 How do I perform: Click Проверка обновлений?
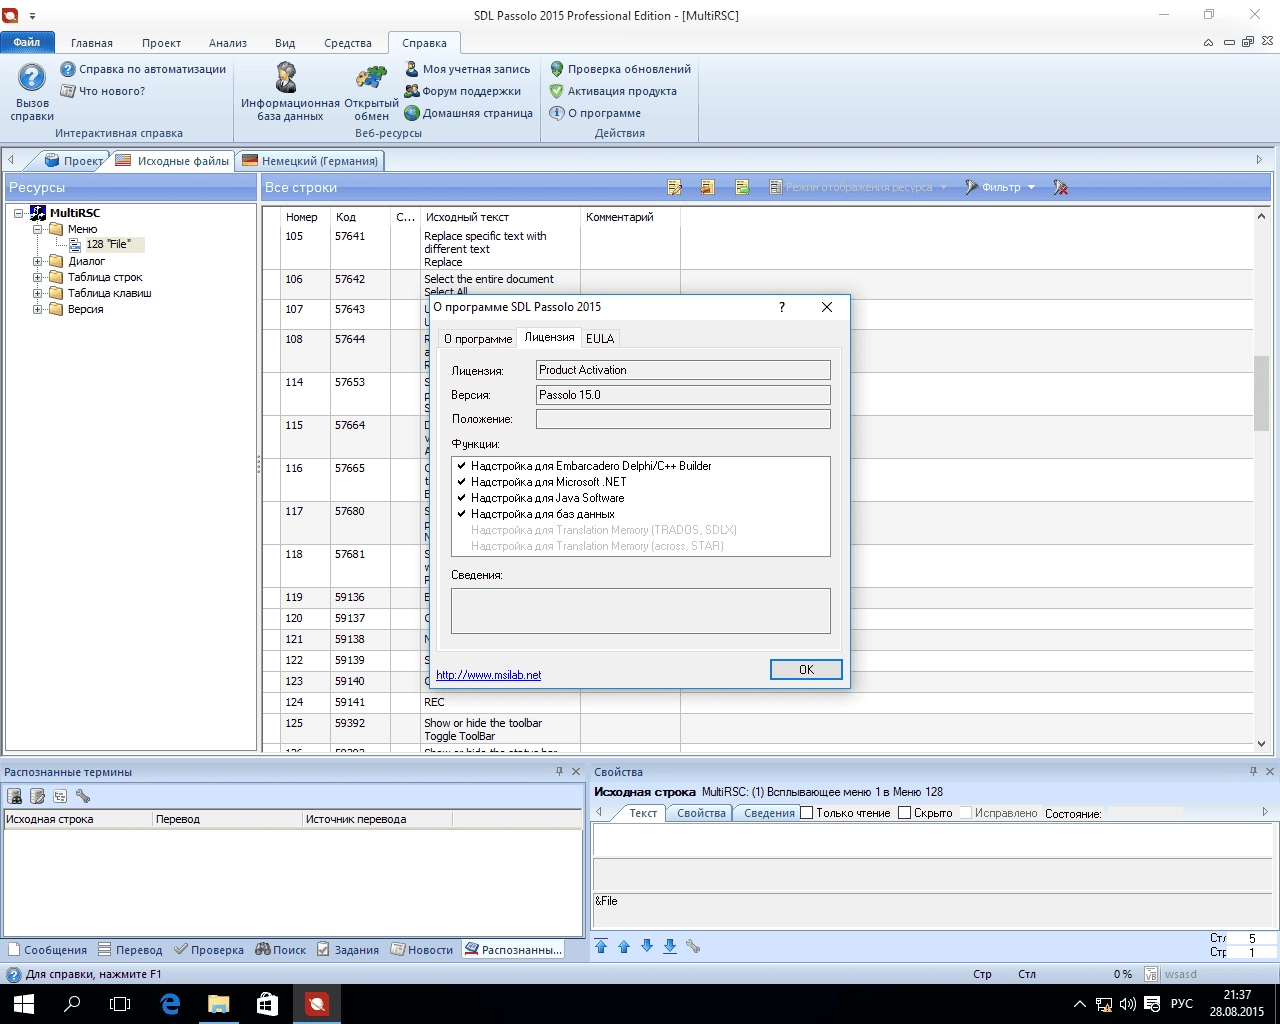(x=620, y=69)
